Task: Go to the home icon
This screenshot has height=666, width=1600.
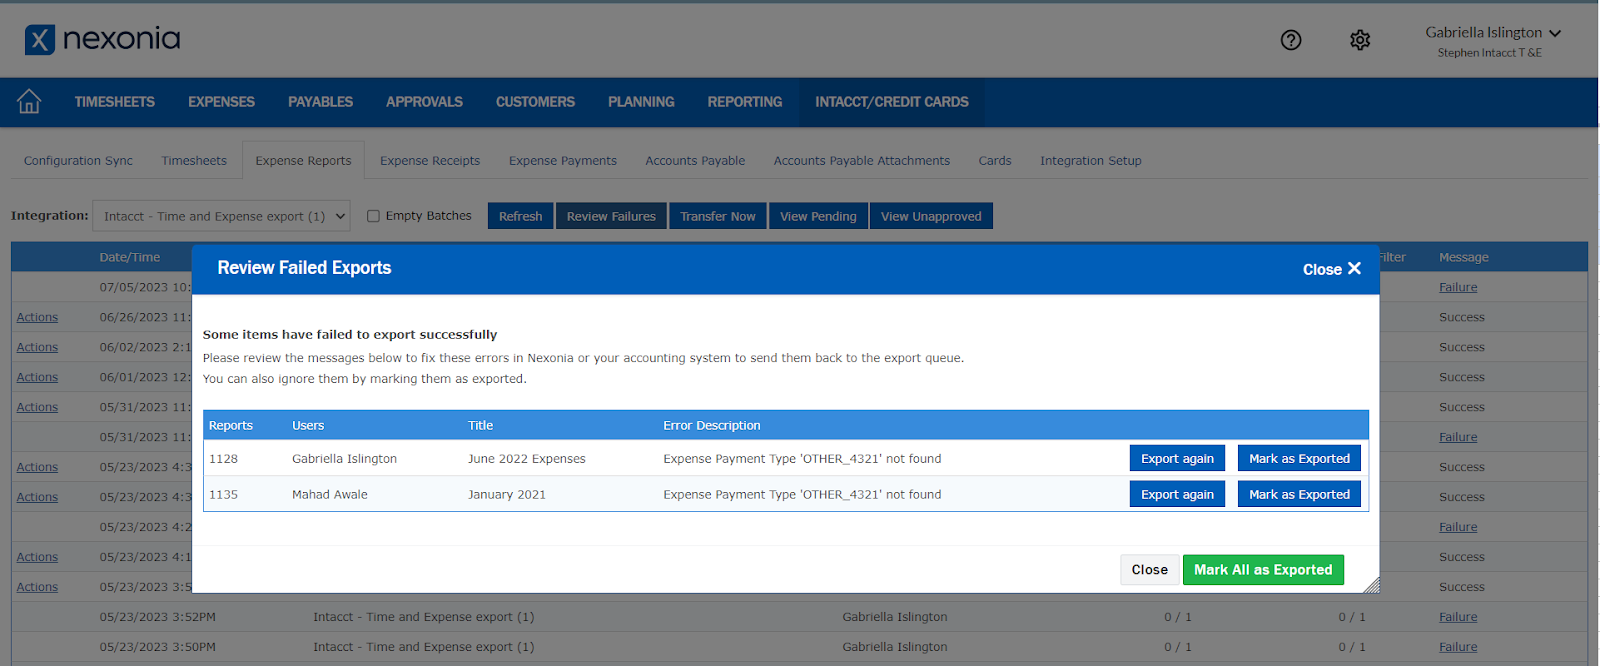Action: [x=29, y=102]
